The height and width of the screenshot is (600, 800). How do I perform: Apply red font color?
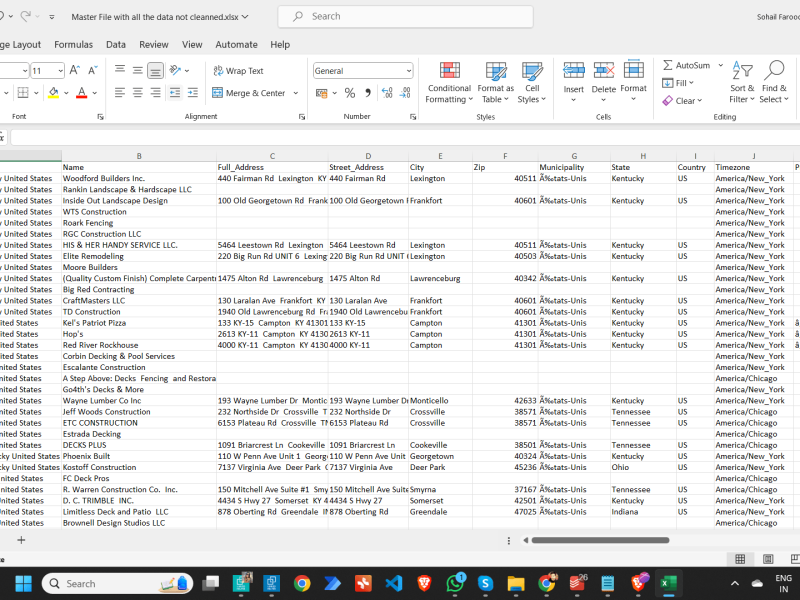pos(82,92)
